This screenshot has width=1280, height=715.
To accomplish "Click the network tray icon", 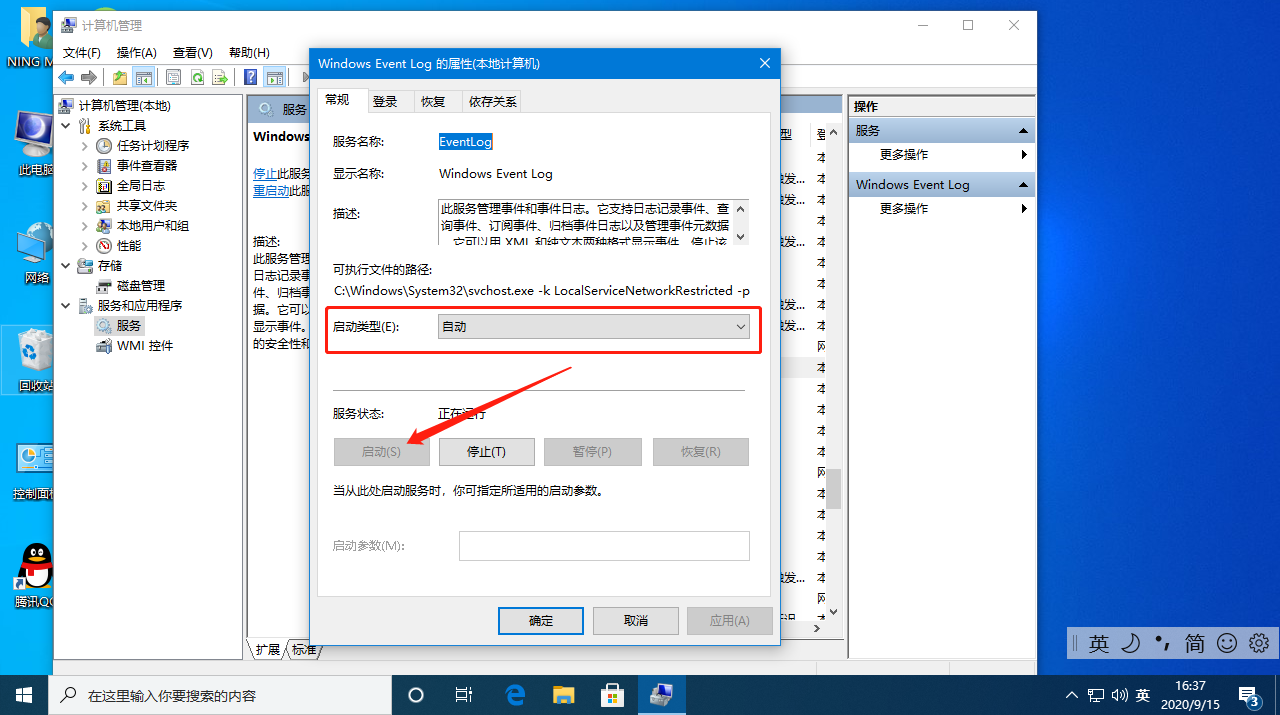I will 1096,695.
